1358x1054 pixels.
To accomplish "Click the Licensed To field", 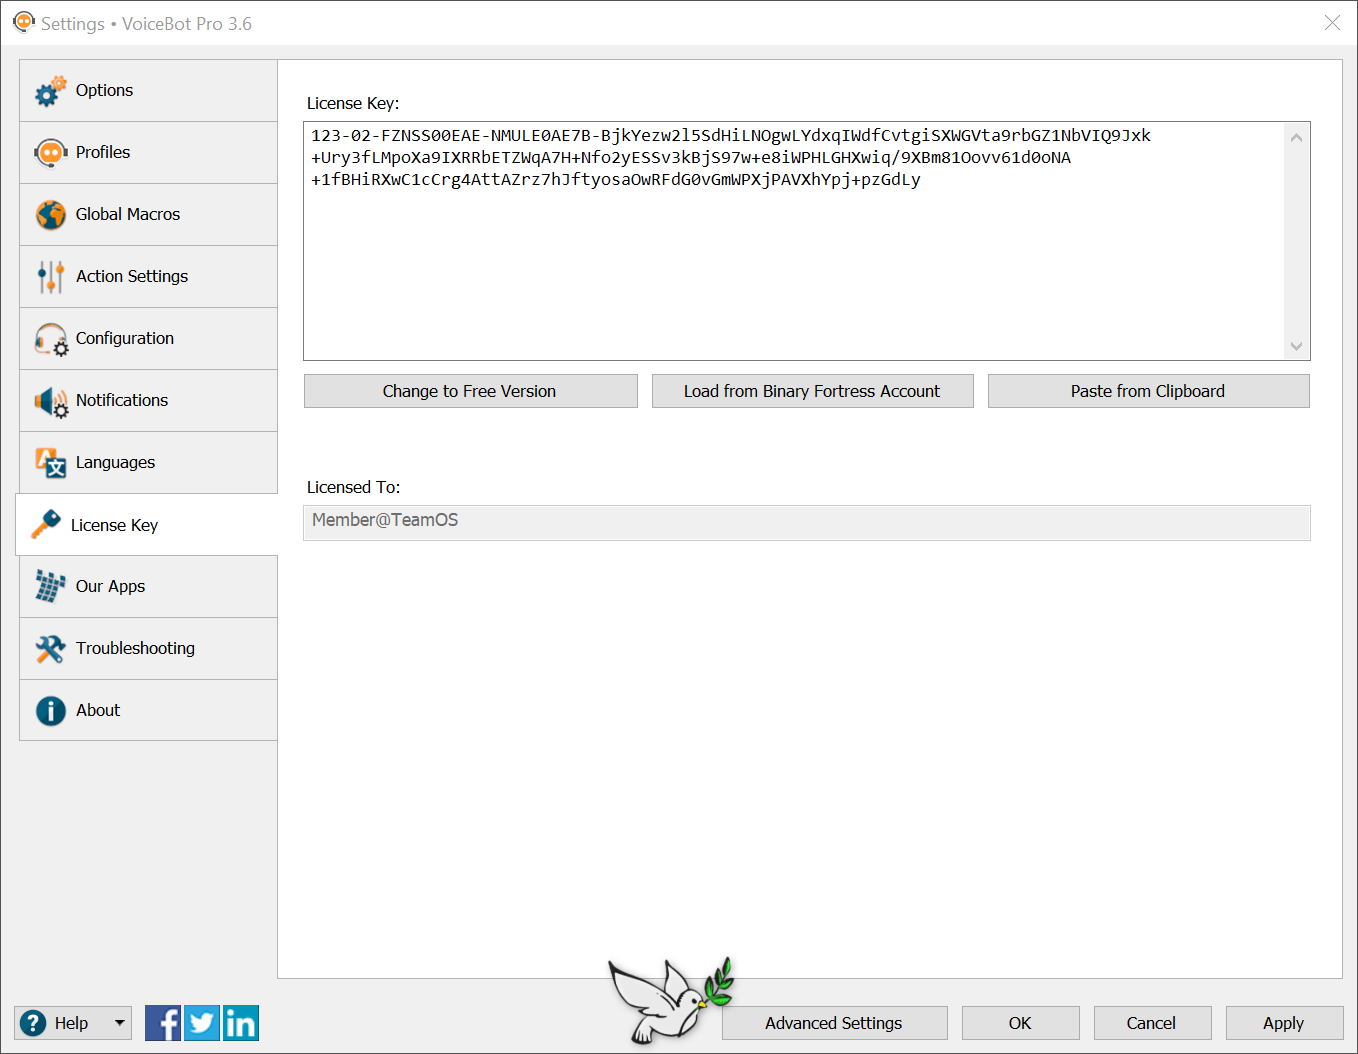I will tap(807, 523).
